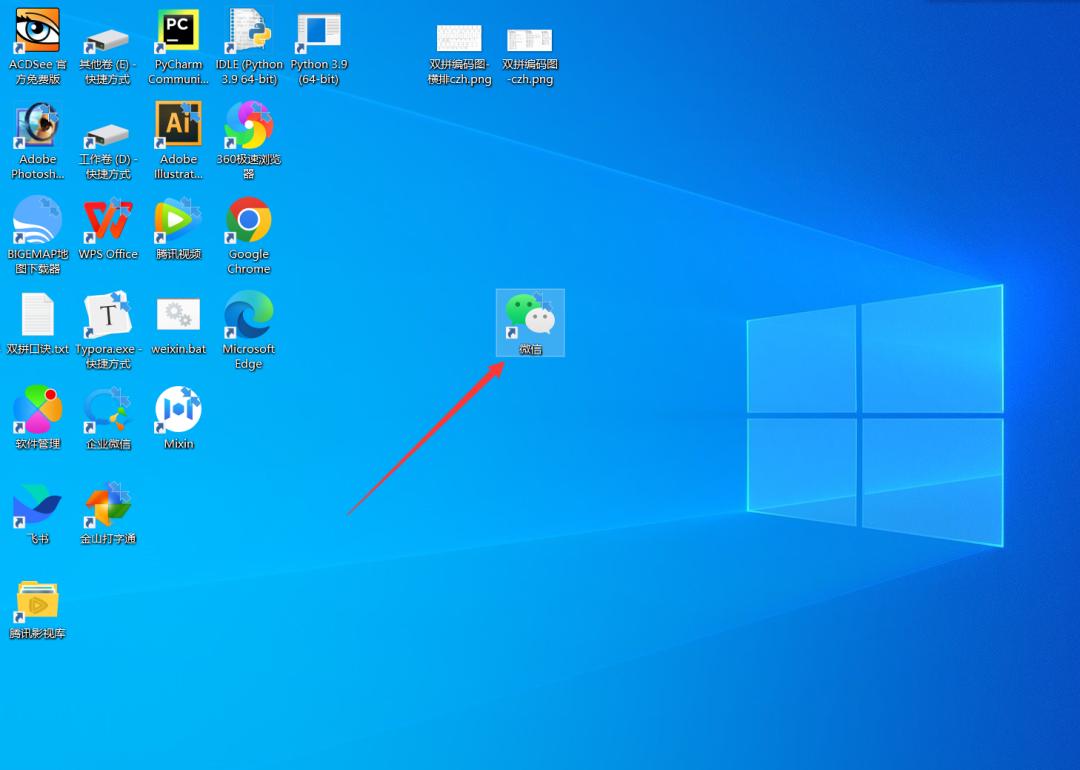Select the 双拼口诀.txt text file
Image resolution: width=1080 pixels, height=770 pixels.
coord(38,315)
